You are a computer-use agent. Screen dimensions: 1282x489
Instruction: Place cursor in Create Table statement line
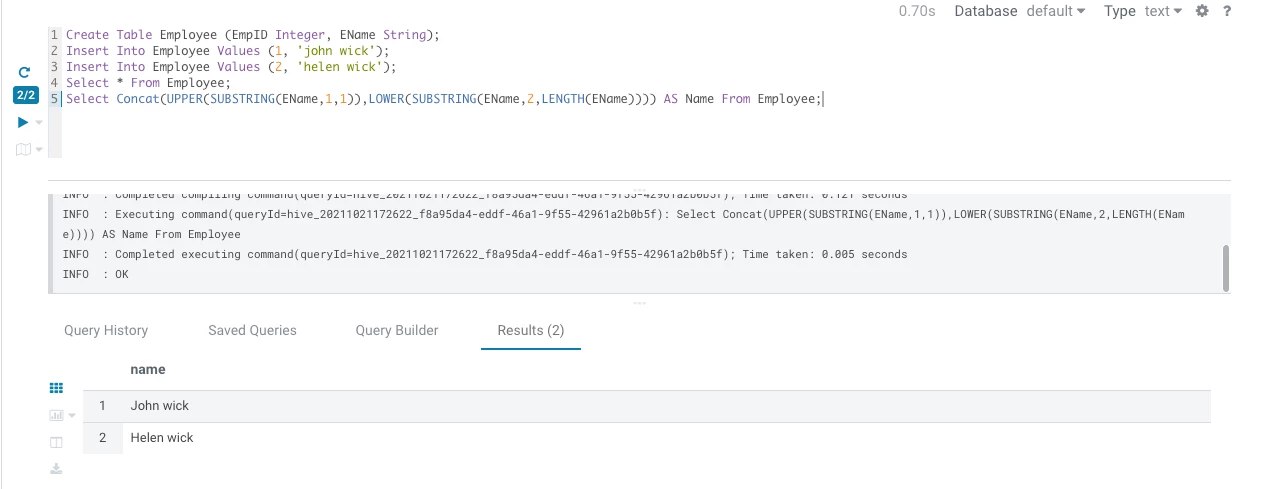point(253,34)
